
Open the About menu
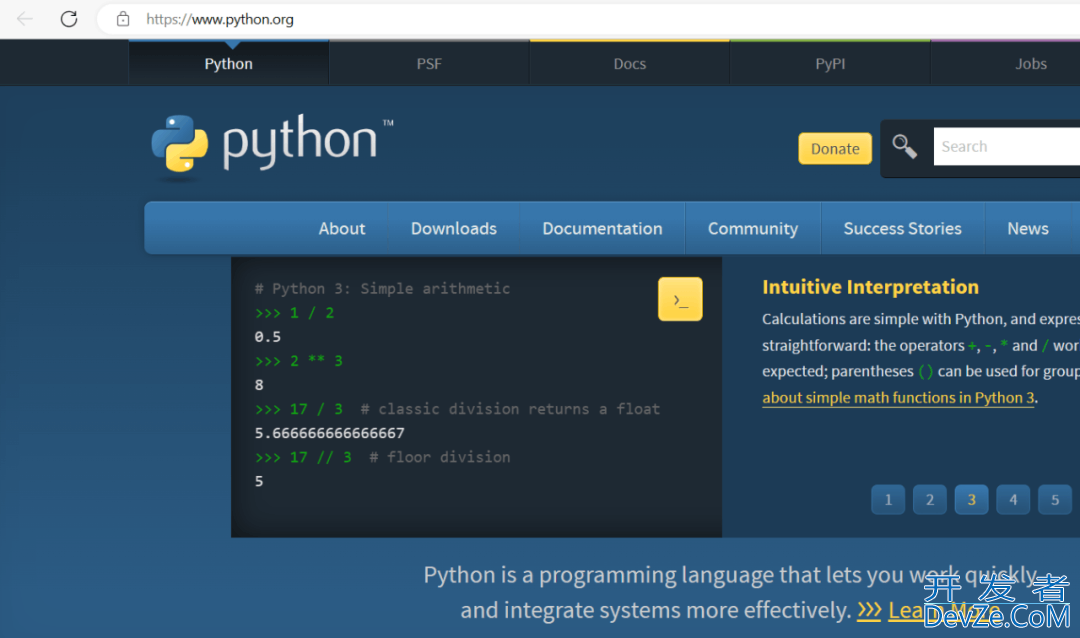(342, 229)
